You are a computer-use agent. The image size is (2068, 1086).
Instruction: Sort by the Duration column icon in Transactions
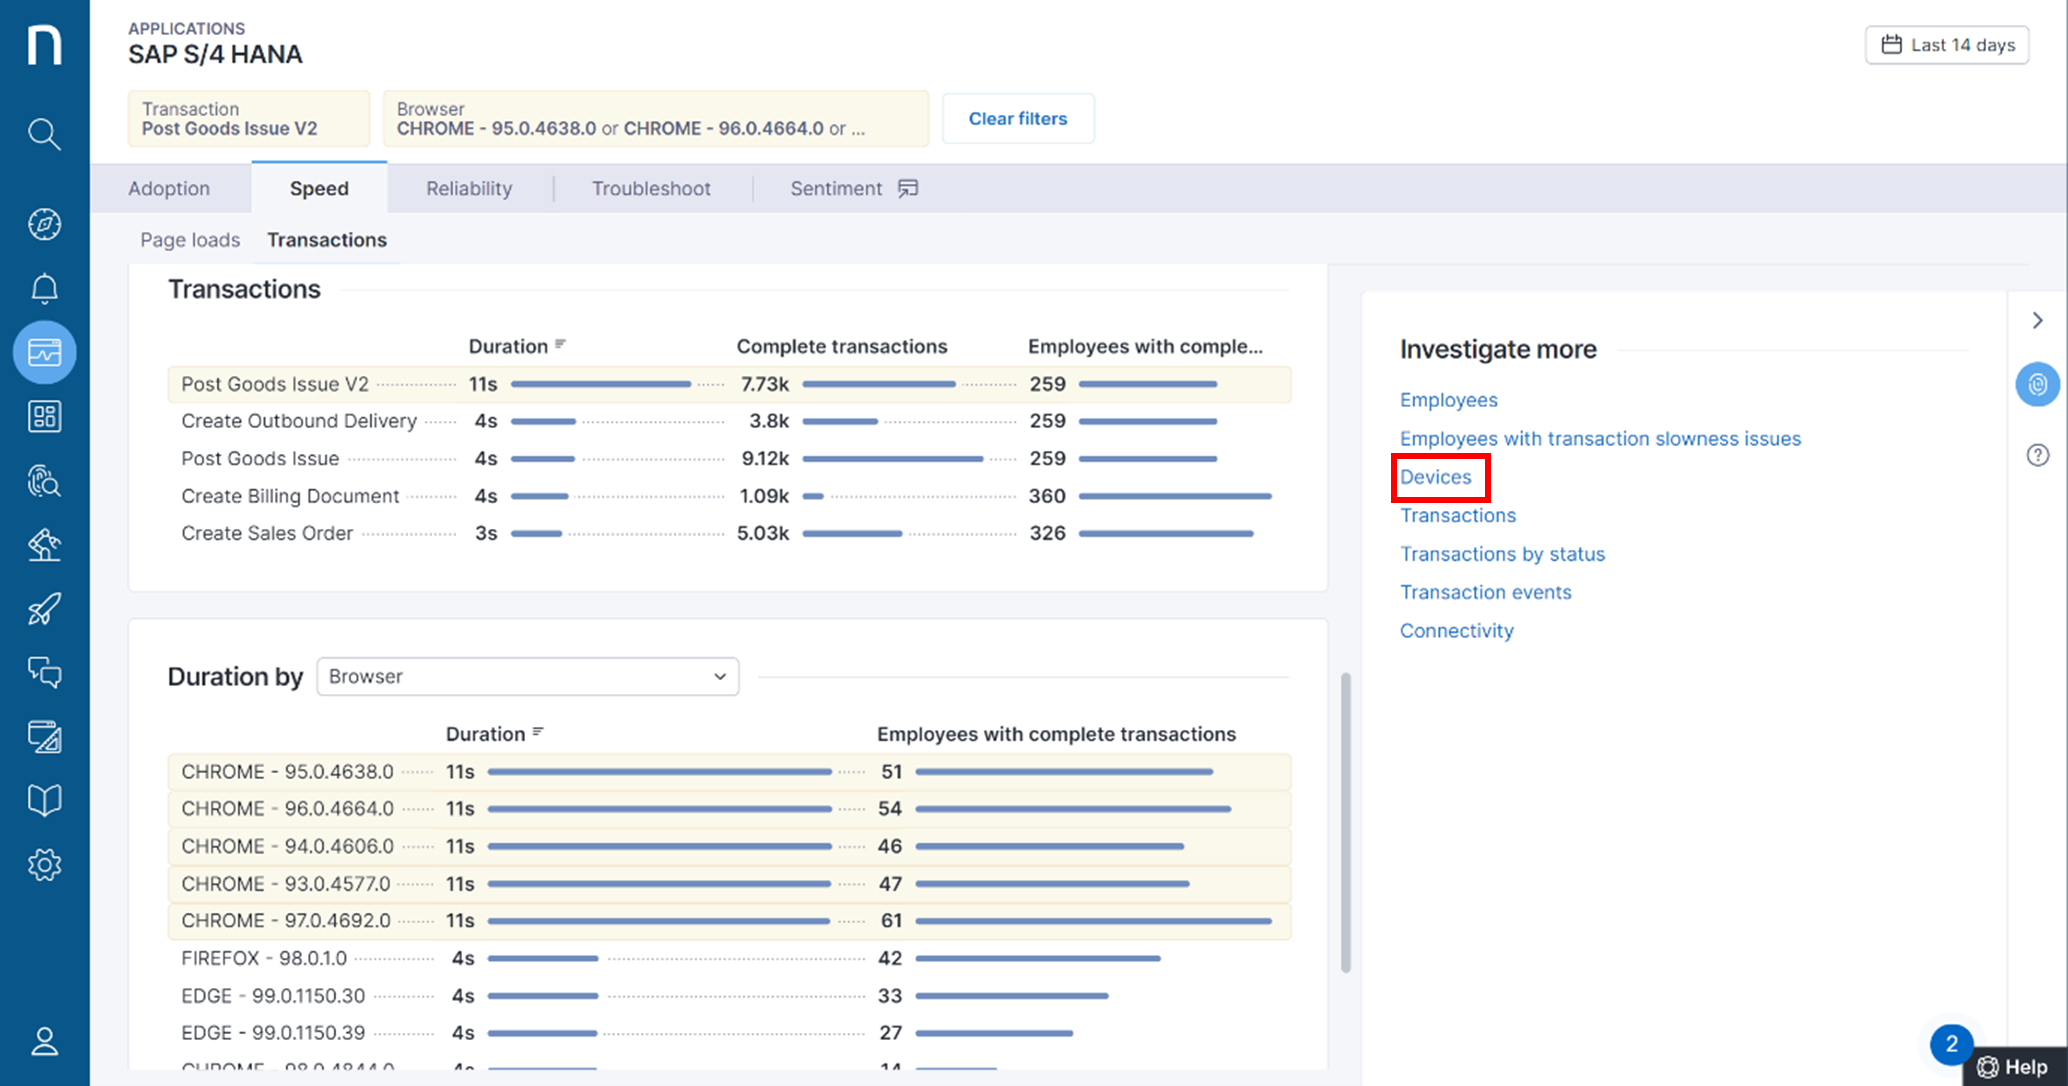(561, 345)
